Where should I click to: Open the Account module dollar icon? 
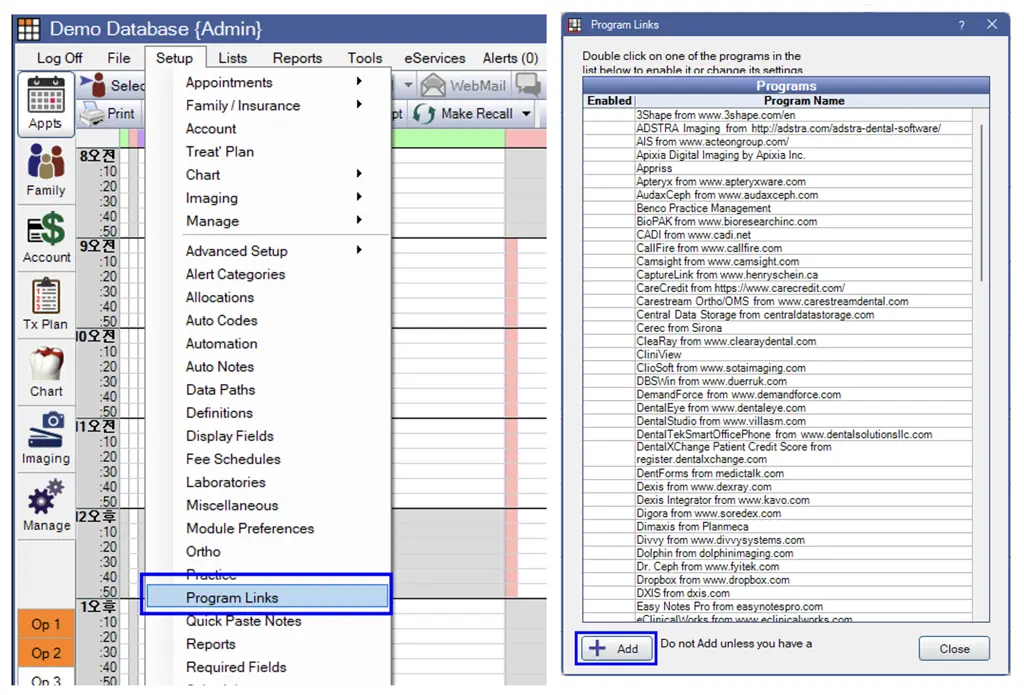pos(46,229)
